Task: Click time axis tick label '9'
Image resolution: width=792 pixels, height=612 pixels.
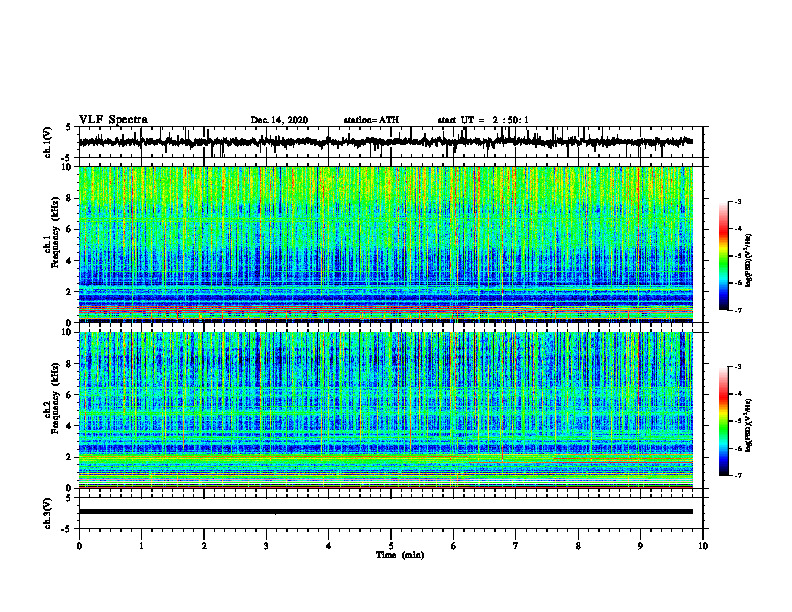Action: point(640,546)
